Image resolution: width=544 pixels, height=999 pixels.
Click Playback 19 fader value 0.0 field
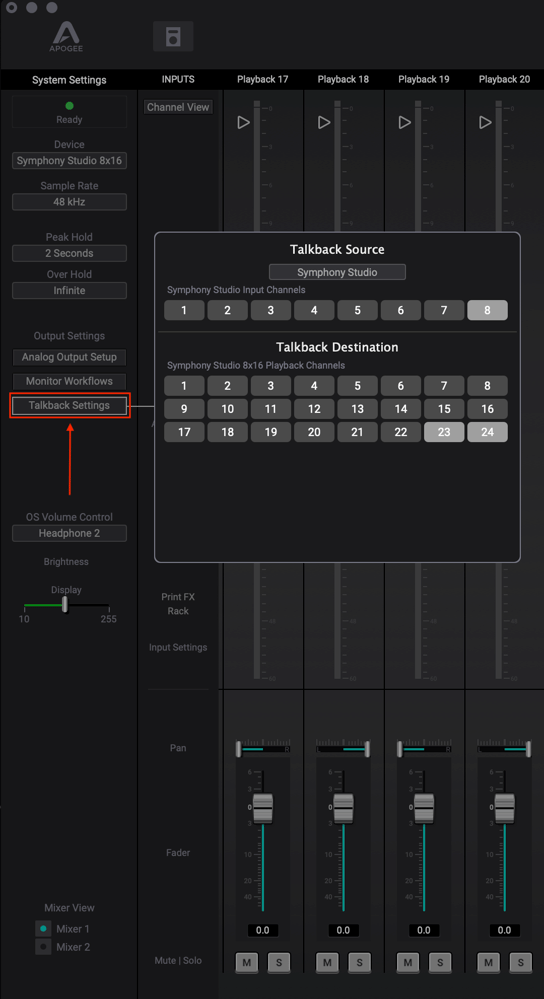click(424, 930)
